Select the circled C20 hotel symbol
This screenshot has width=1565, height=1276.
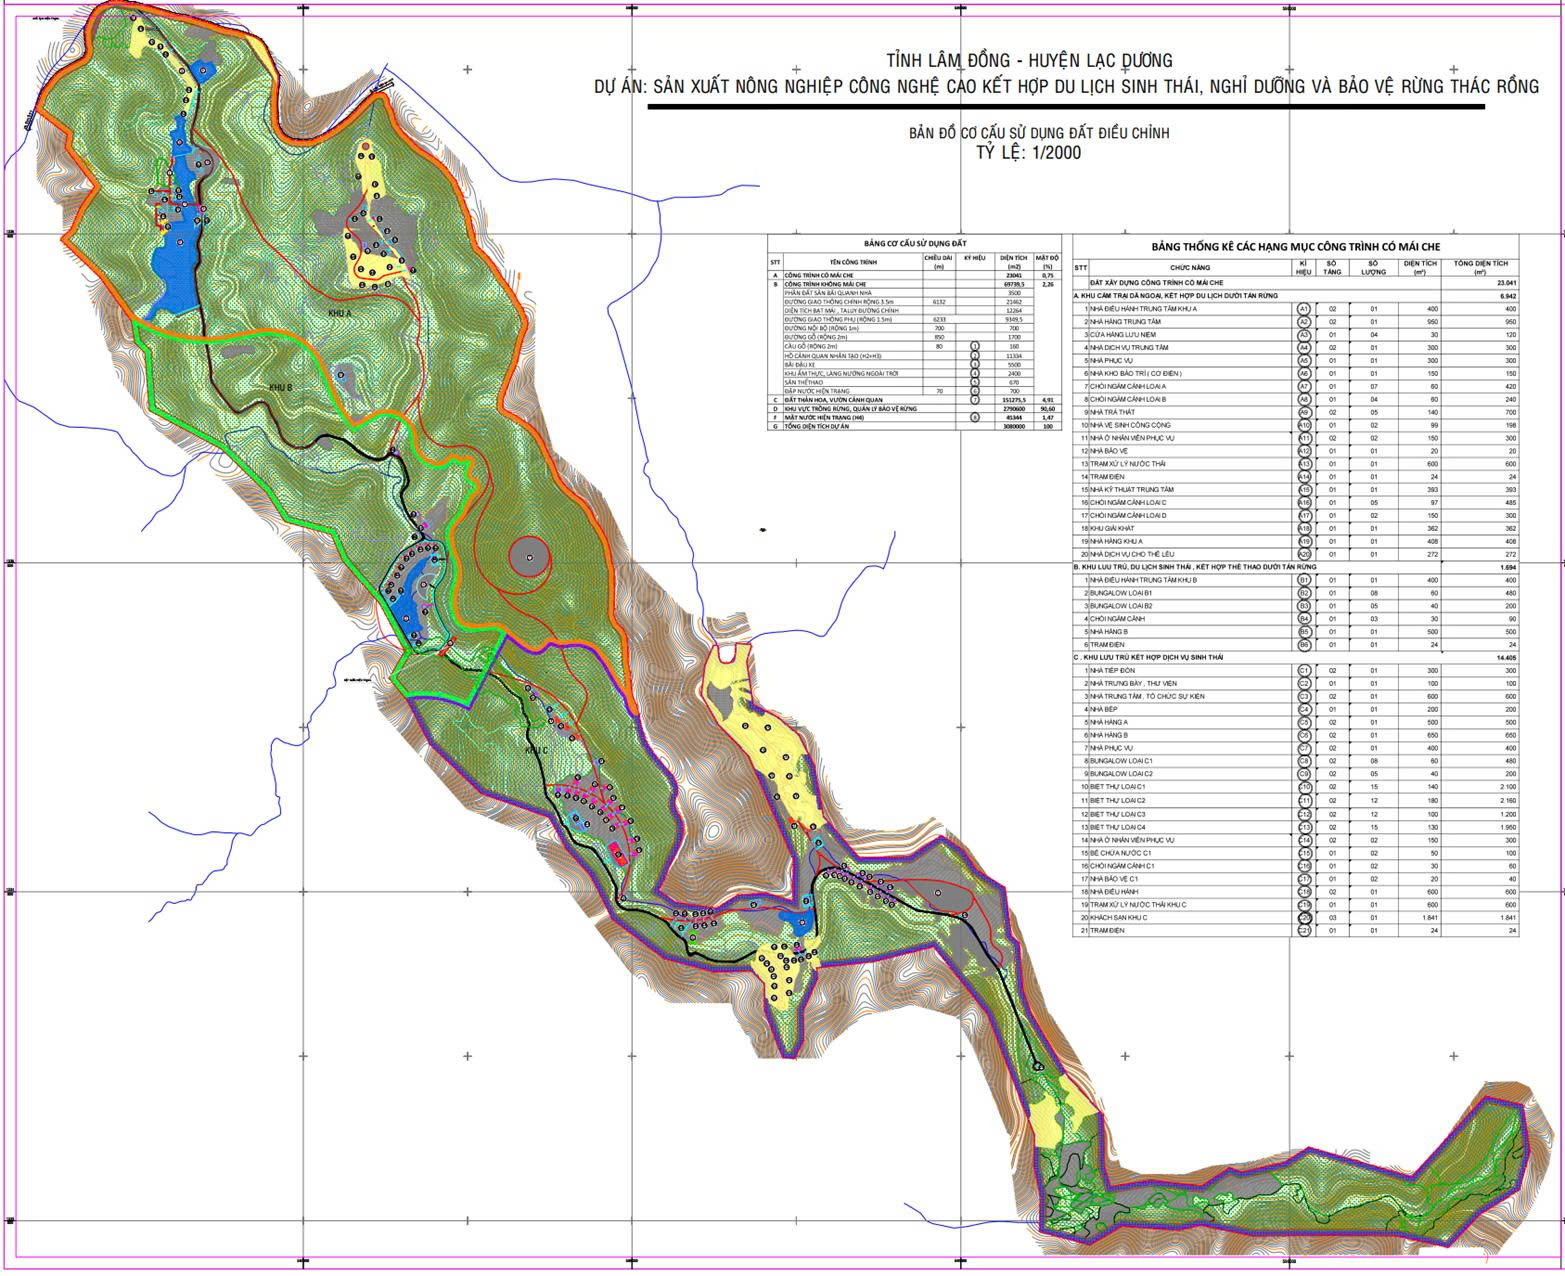[1303, 917]
